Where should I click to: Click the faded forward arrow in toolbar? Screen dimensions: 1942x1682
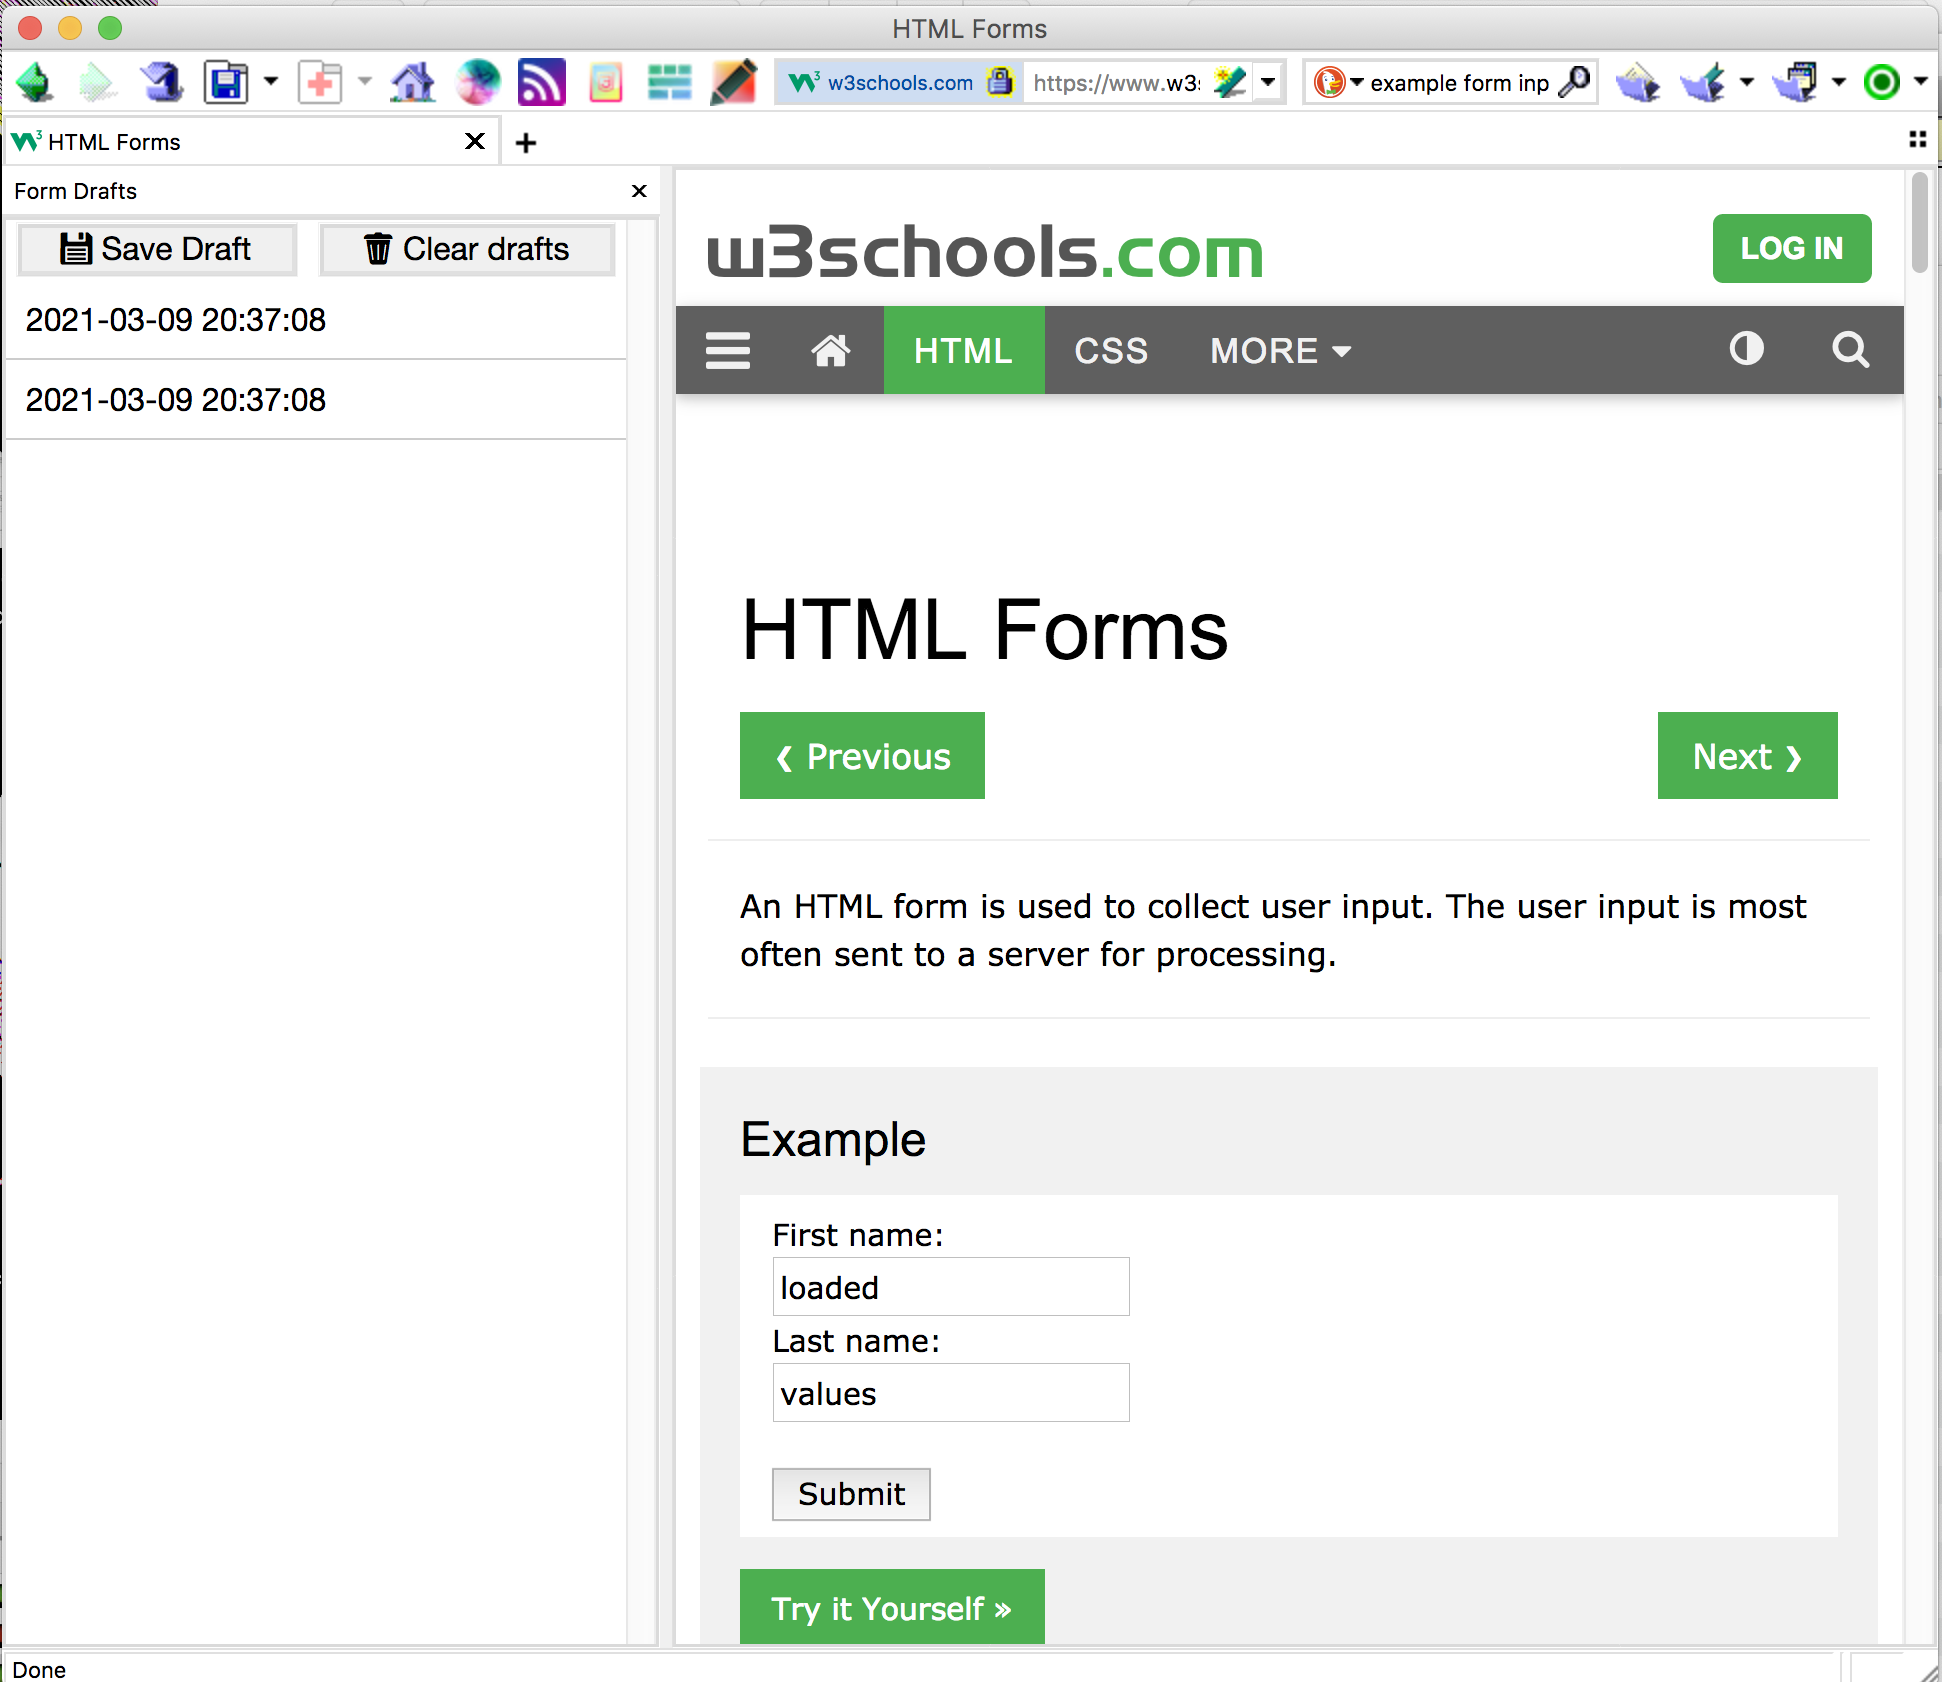pyautogui.click(x=98, y=82)
